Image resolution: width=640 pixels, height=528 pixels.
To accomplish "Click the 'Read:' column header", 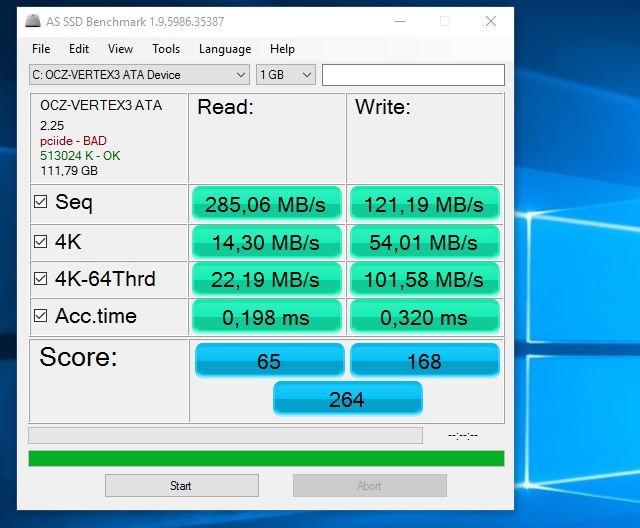I will click(225, 107).
